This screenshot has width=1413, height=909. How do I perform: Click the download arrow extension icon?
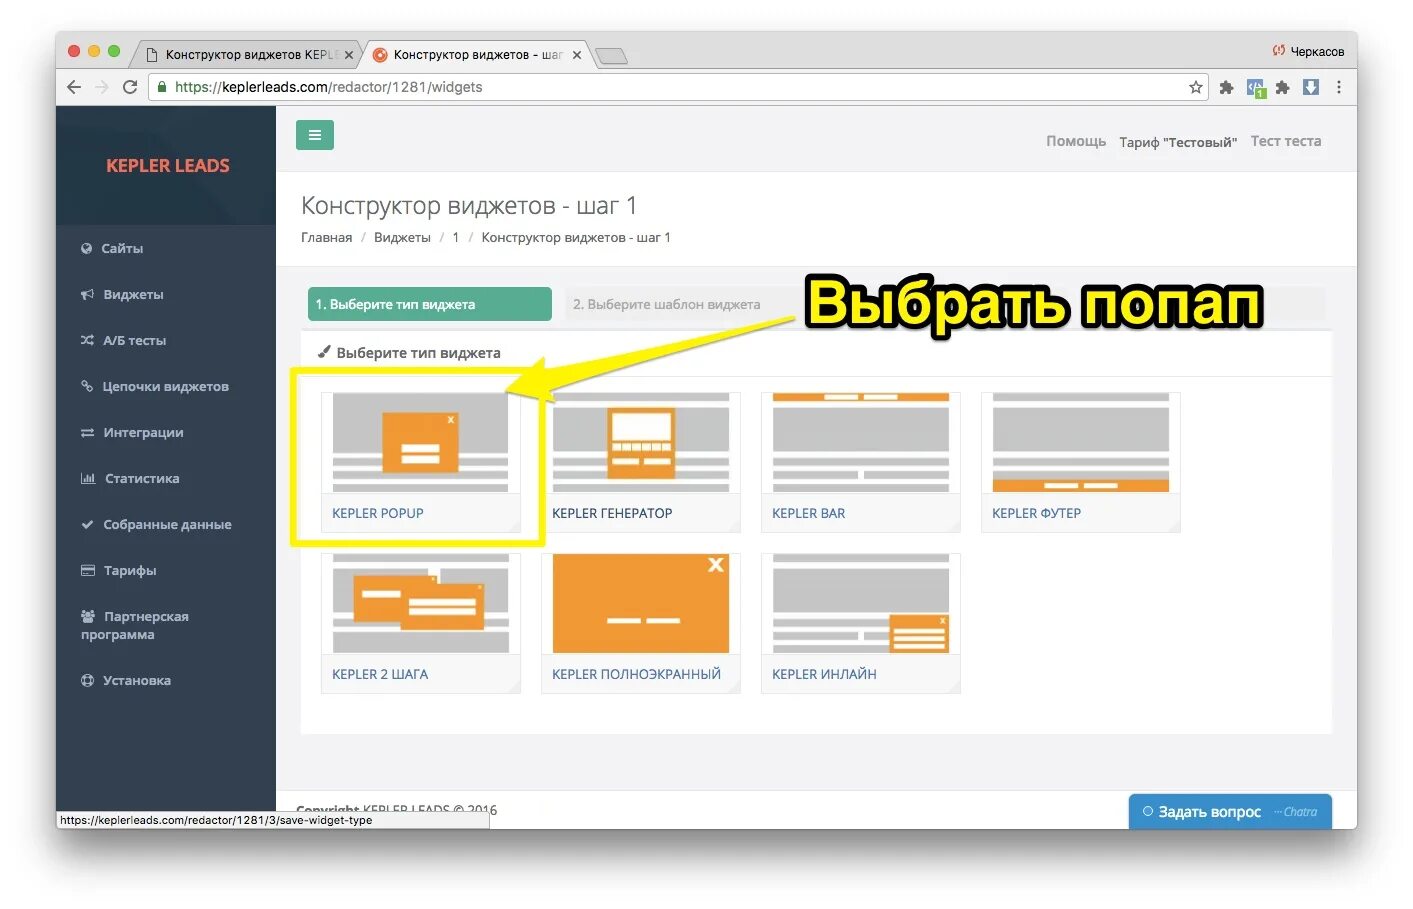pos(1311,87)
